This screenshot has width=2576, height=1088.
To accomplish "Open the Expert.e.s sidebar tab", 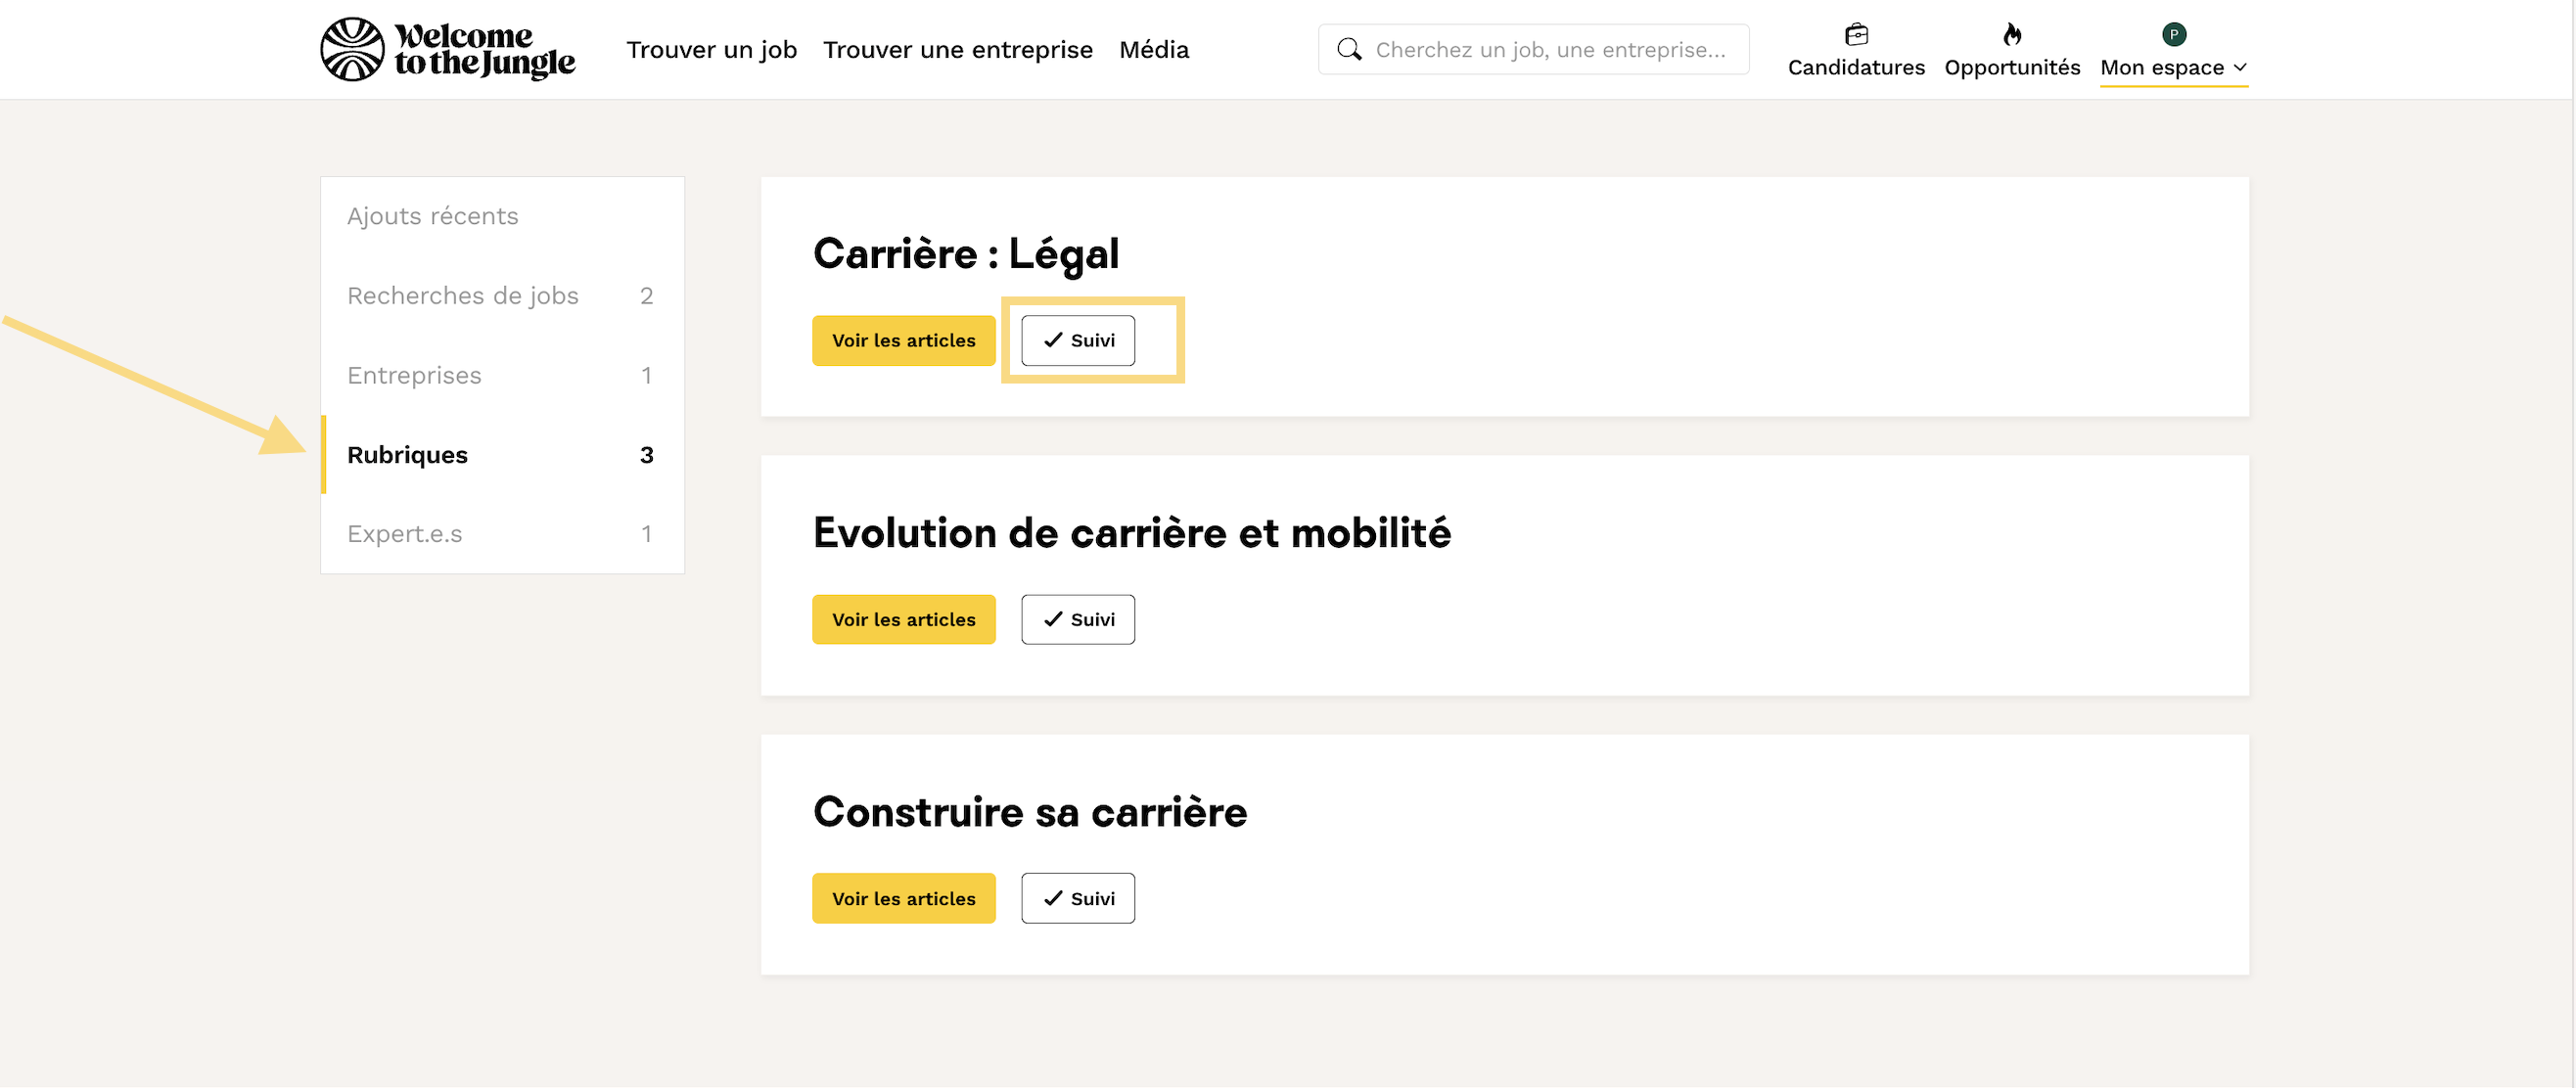I will pos(404,534).
